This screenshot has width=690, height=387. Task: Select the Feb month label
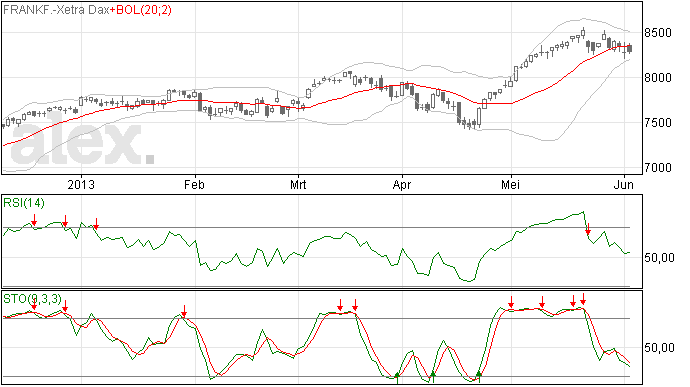pyautogui.click(x=194, y=184)
